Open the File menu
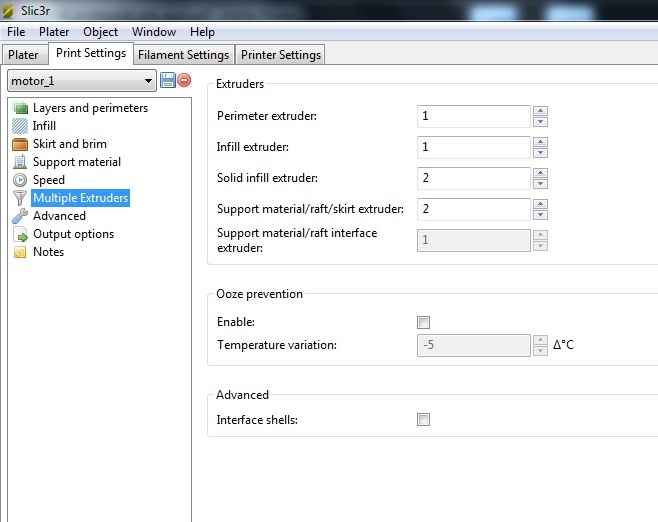Image resolution: width=658 pixels, height=522 pixels. [16, 32]
